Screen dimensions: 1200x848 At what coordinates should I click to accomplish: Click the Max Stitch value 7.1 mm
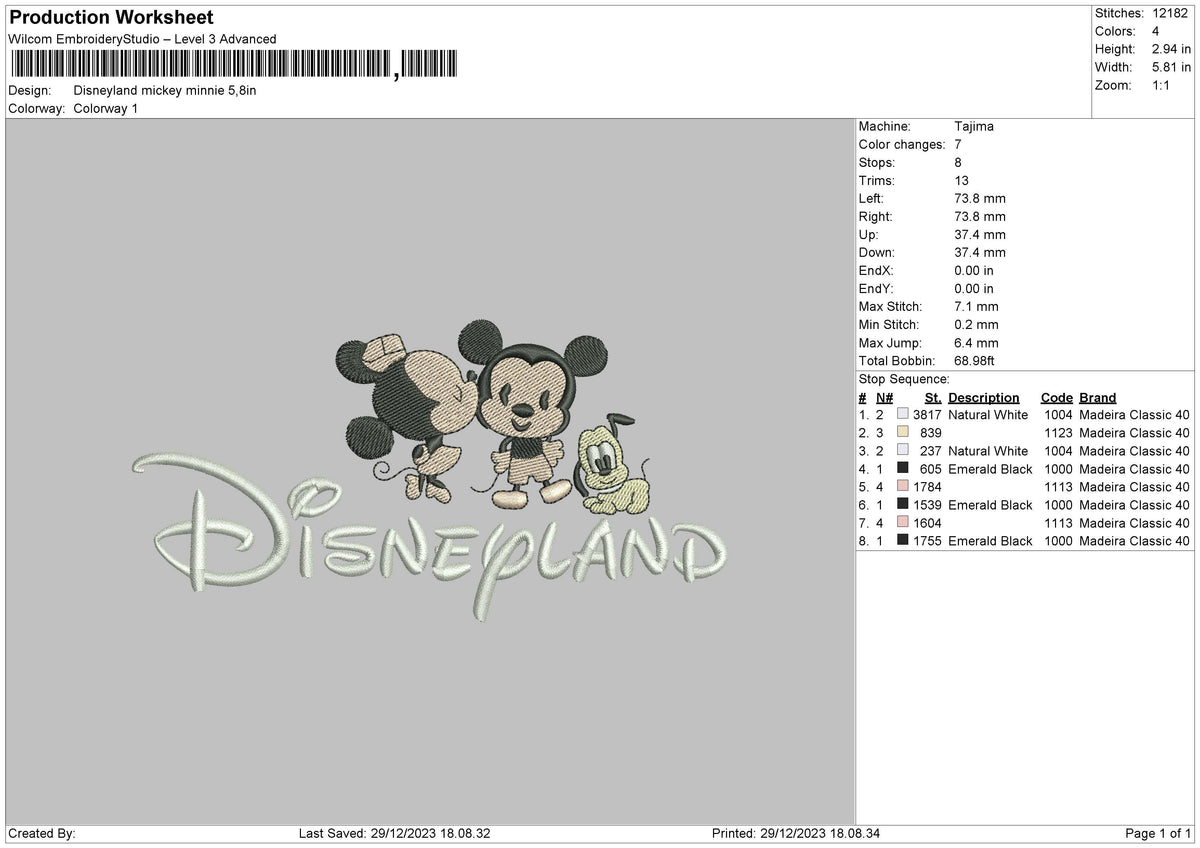(976, 307)
